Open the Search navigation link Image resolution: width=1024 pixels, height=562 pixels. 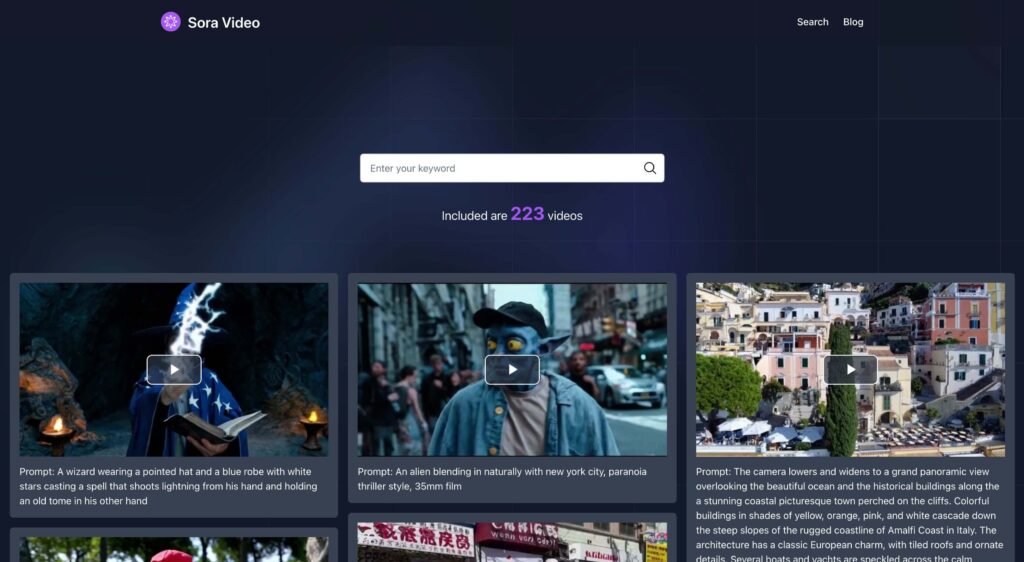(812, 22)
